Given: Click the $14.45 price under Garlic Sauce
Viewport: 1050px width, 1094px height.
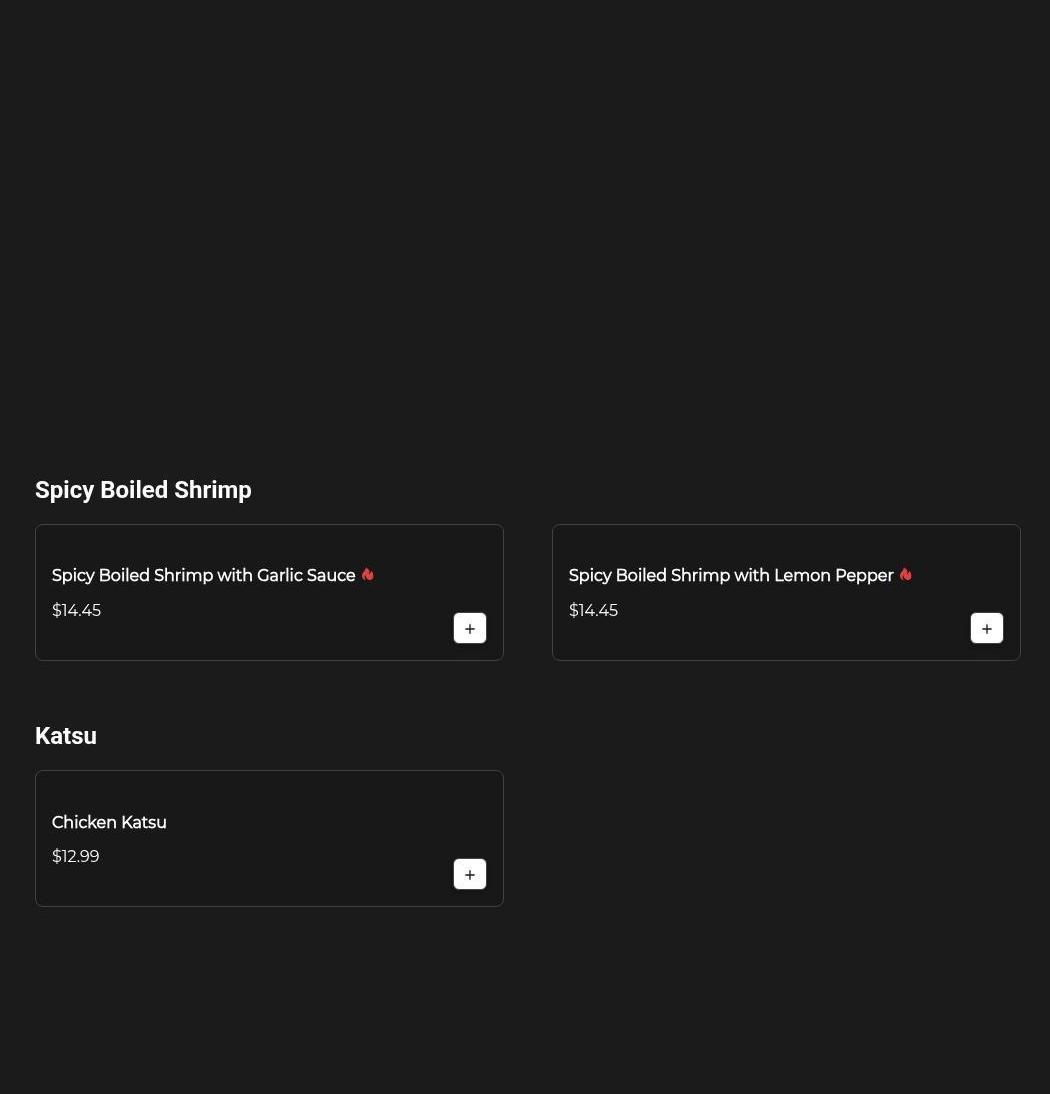Looking at the screenshot, I should (76, 610).
